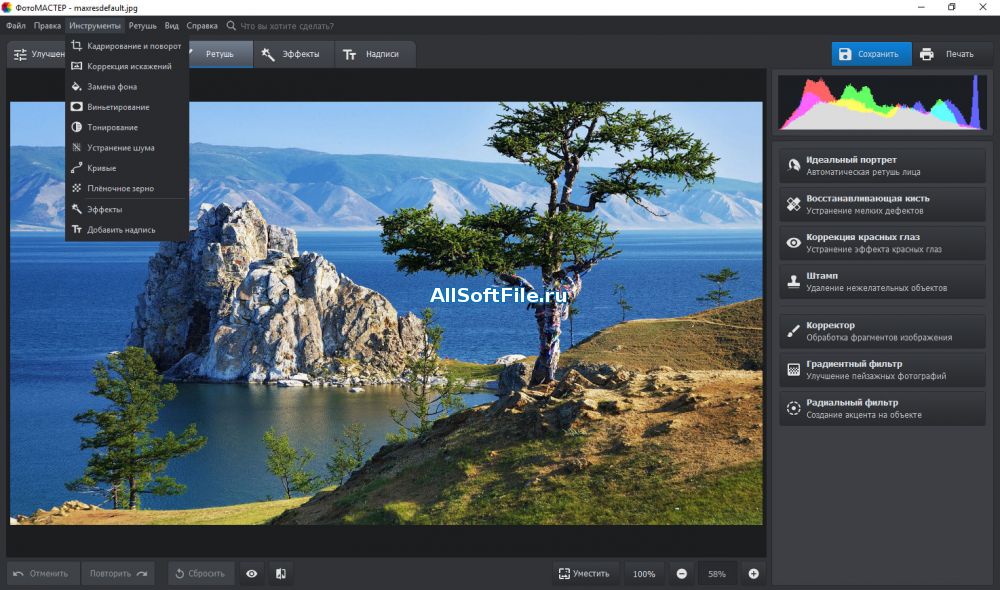Open Корректор tool panel
Viewport: 1000px width, 590px height.
(882, 331)
